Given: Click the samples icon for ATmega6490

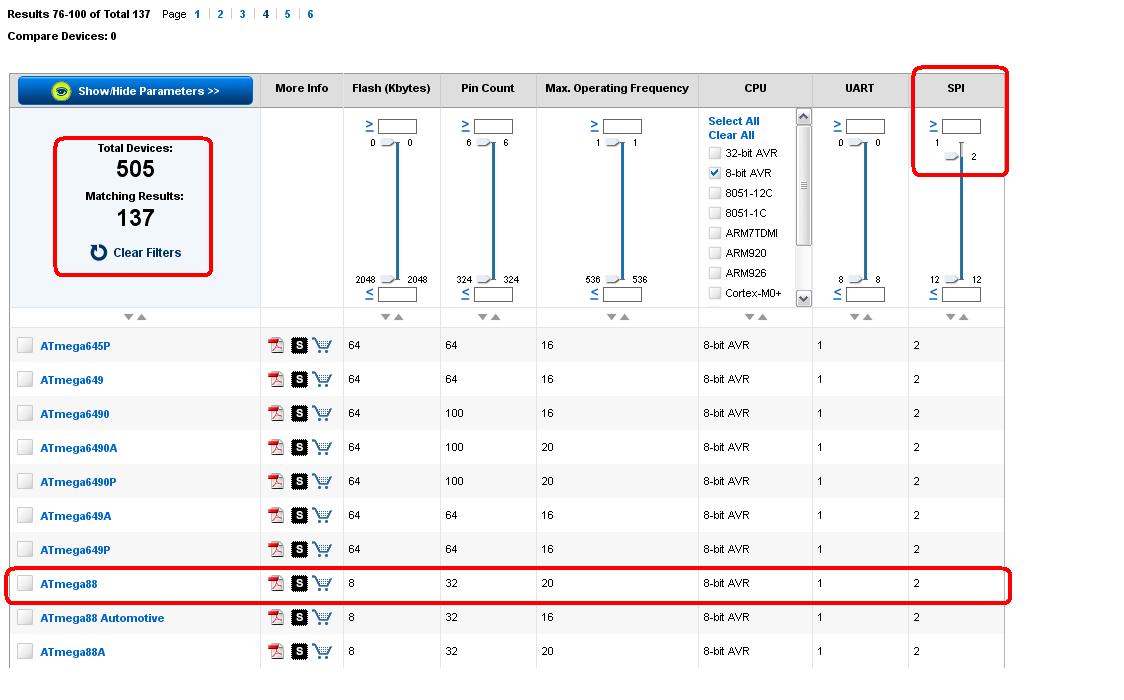Looking at the screenshot, I should click(300, 413).
